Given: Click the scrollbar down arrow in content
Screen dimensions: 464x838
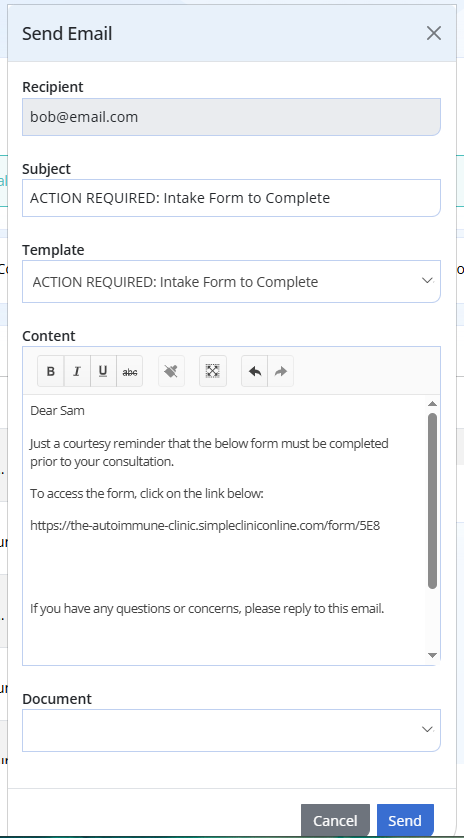Looking at the screenshot, I should point(432,655).
